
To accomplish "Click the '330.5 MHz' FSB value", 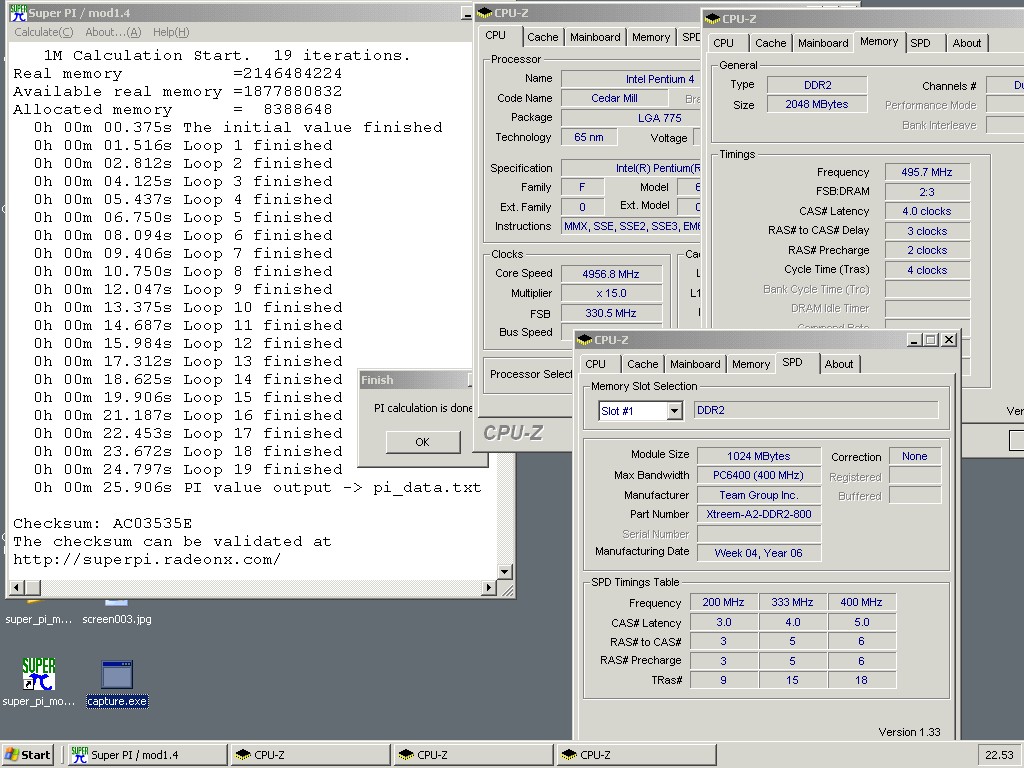I will [x=611, y=313].
